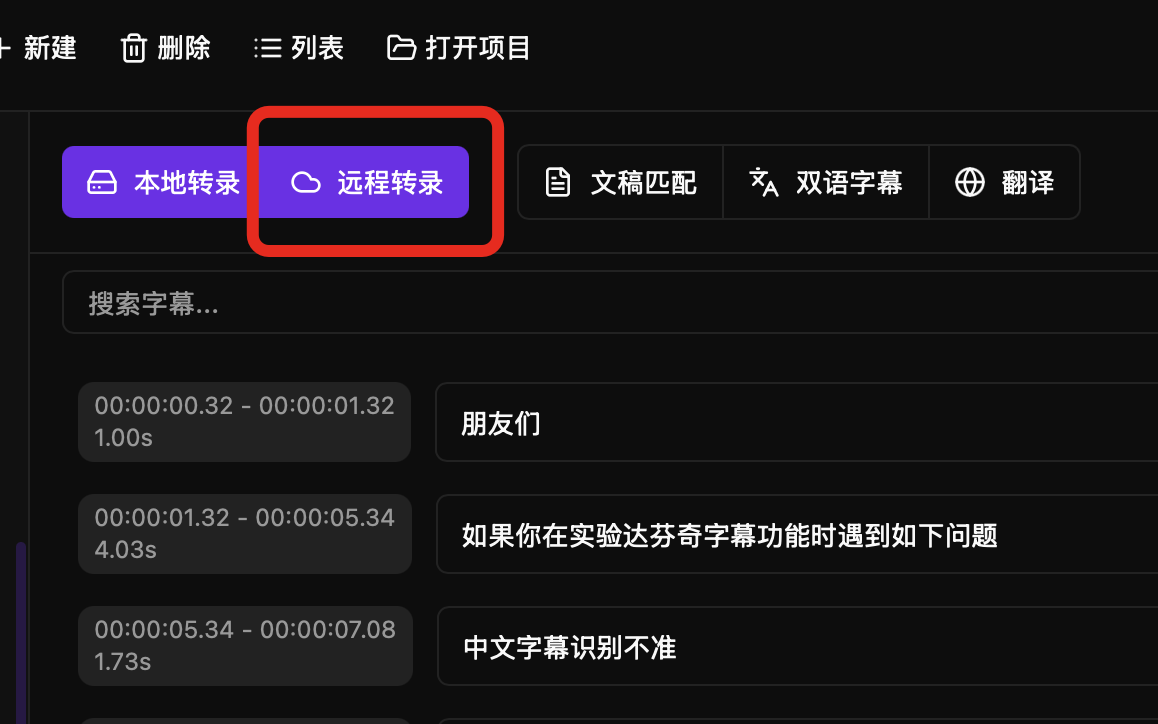
Task: Click the trash can delete icon
Action: [134, 48]
